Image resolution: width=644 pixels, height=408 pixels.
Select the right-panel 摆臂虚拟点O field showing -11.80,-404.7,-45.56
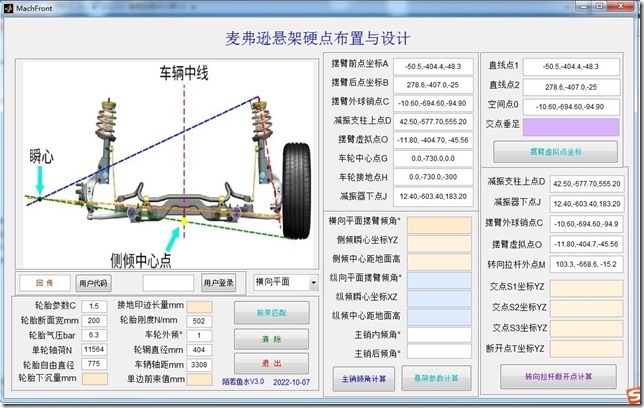coord(586,244)
